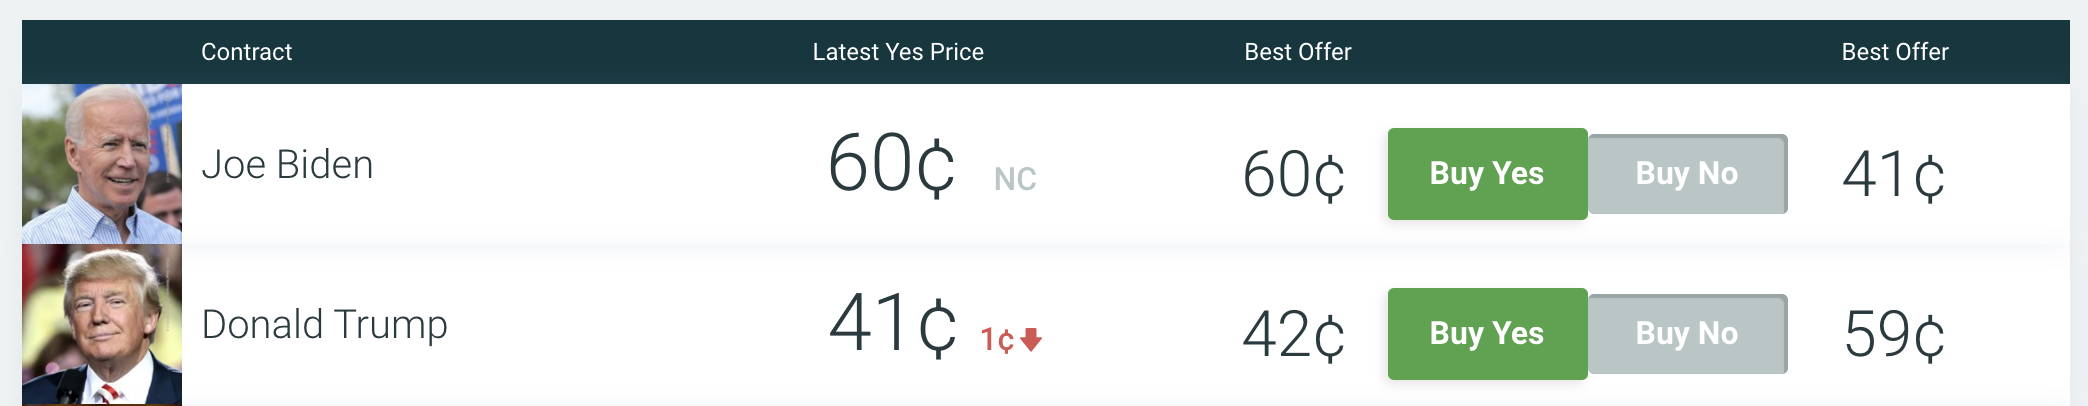The height and width of the screenshot is (406, 2088).
Task: Click Trump's 42¢ best Yes offer
Action: pyautogui.click(x=1293, y=335)
